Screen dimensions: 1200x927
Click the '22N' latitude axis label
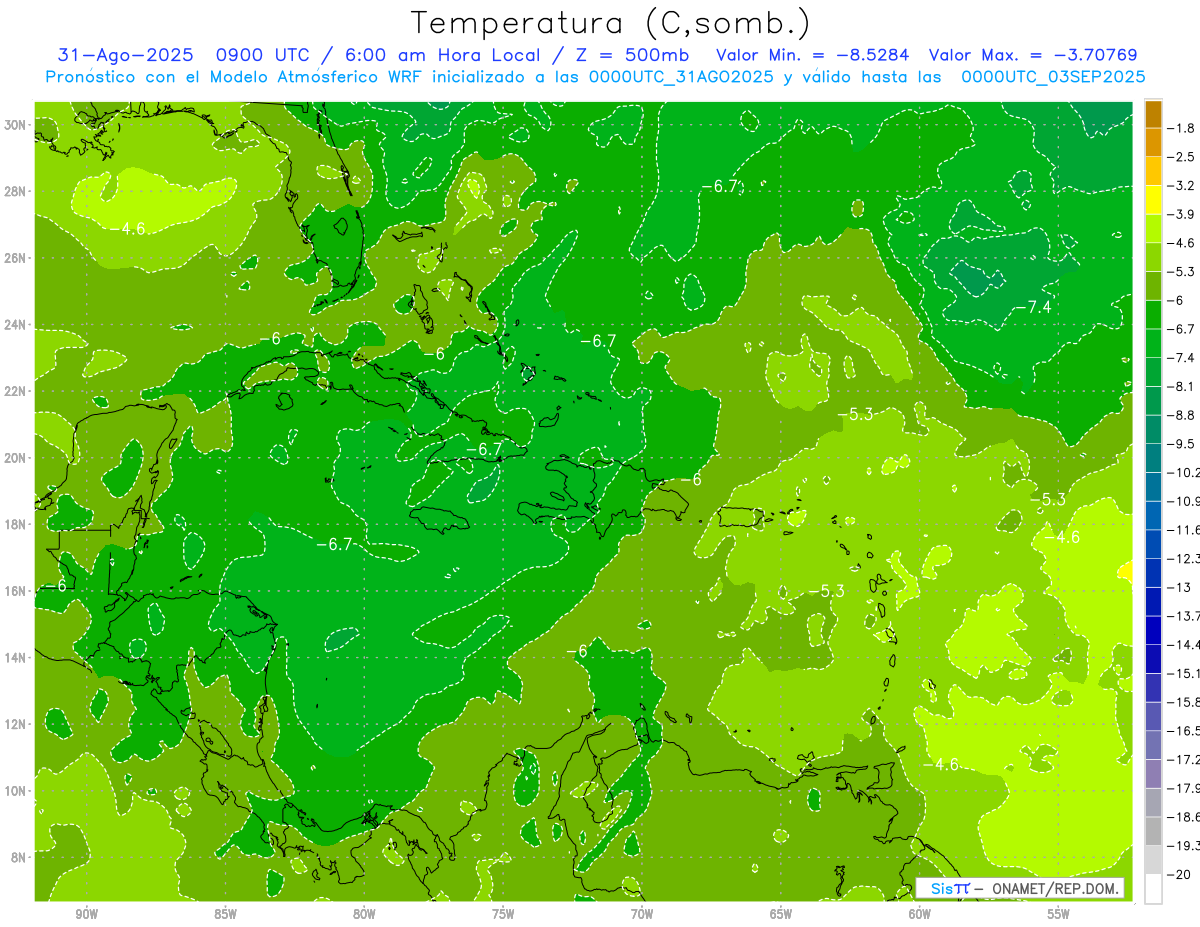[x=15, y=391]
